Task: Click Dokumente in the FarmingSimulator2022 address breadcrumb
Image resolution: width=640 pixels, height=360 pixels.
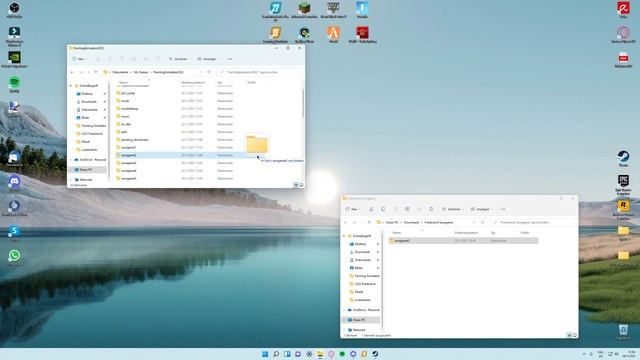Action: click(120, 72)
